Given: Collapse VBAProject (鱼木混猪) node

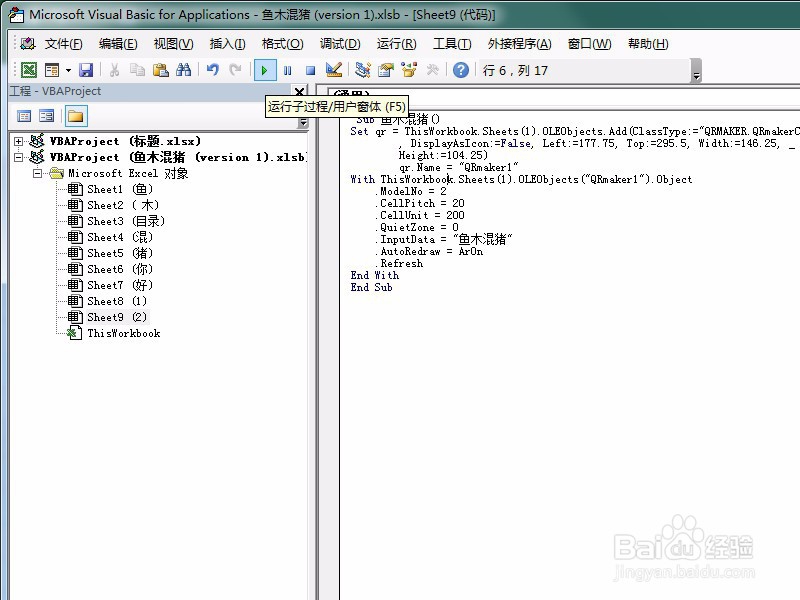Looking at the screenshot, I should tap(18, 157).
